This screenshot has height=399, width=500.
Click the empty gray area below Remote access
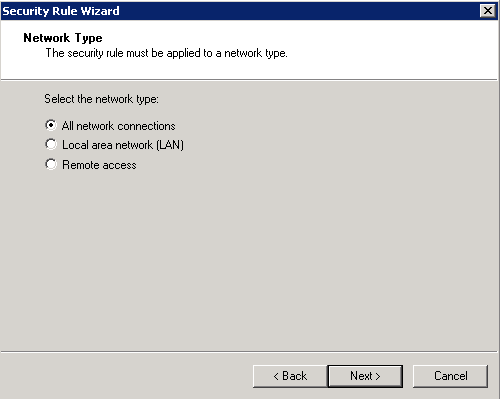249,260
